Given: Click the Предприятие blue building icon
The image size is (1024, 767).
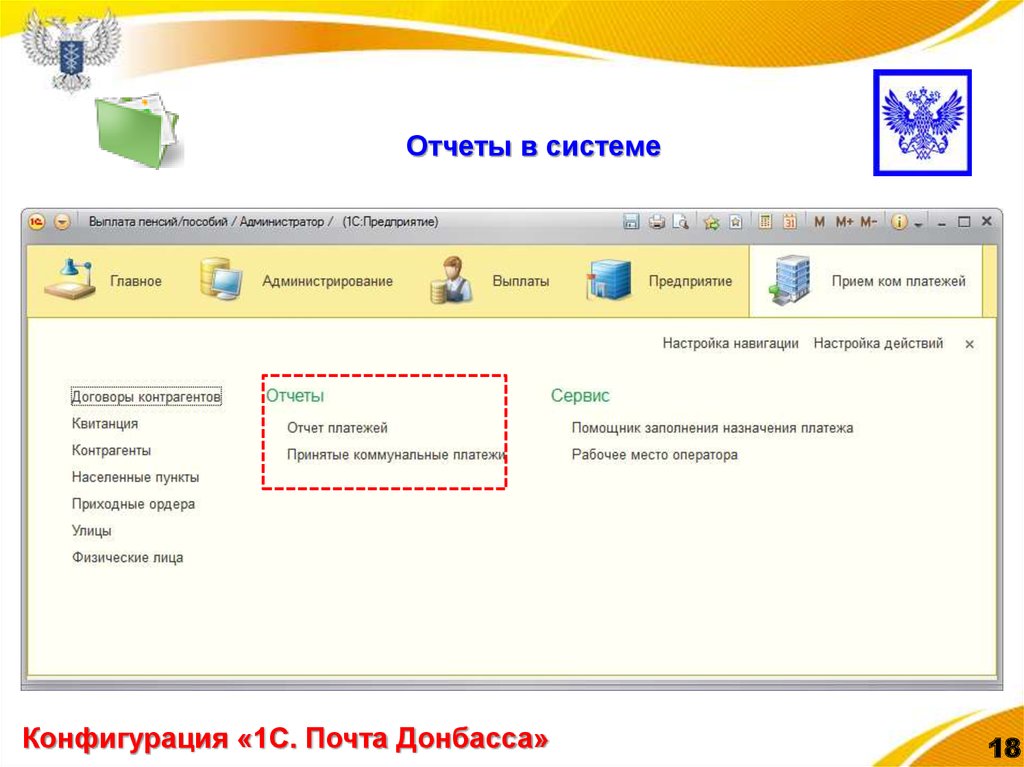Looking at the screenshot, I should pos(609,280).
